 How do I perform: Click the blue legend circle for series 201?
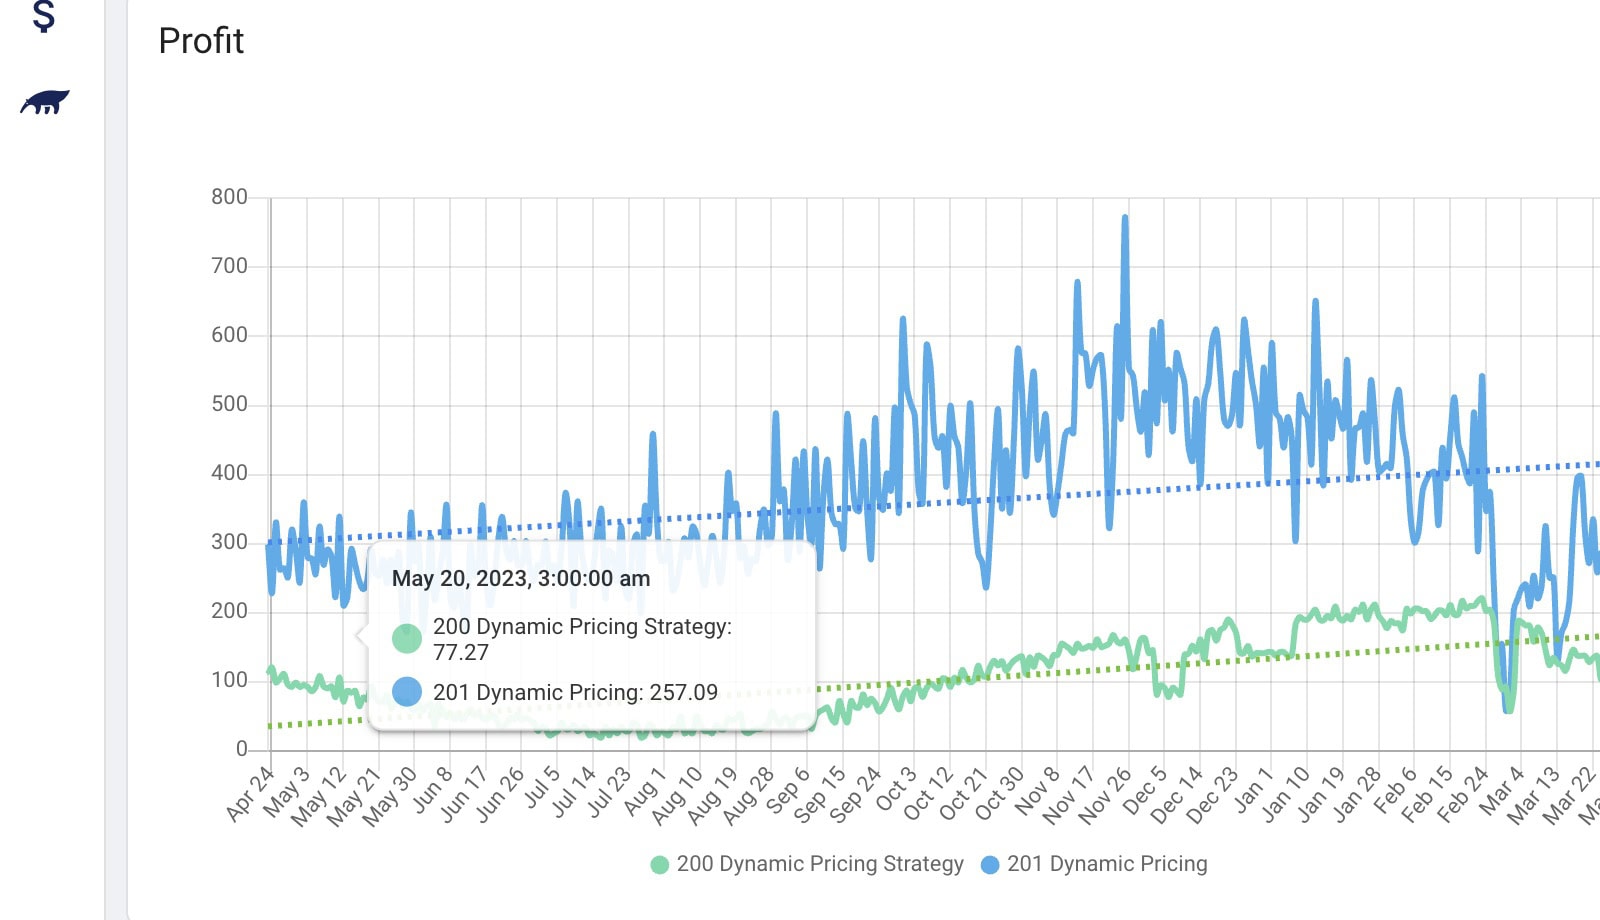pyautogui.click(x=990, y=865)
